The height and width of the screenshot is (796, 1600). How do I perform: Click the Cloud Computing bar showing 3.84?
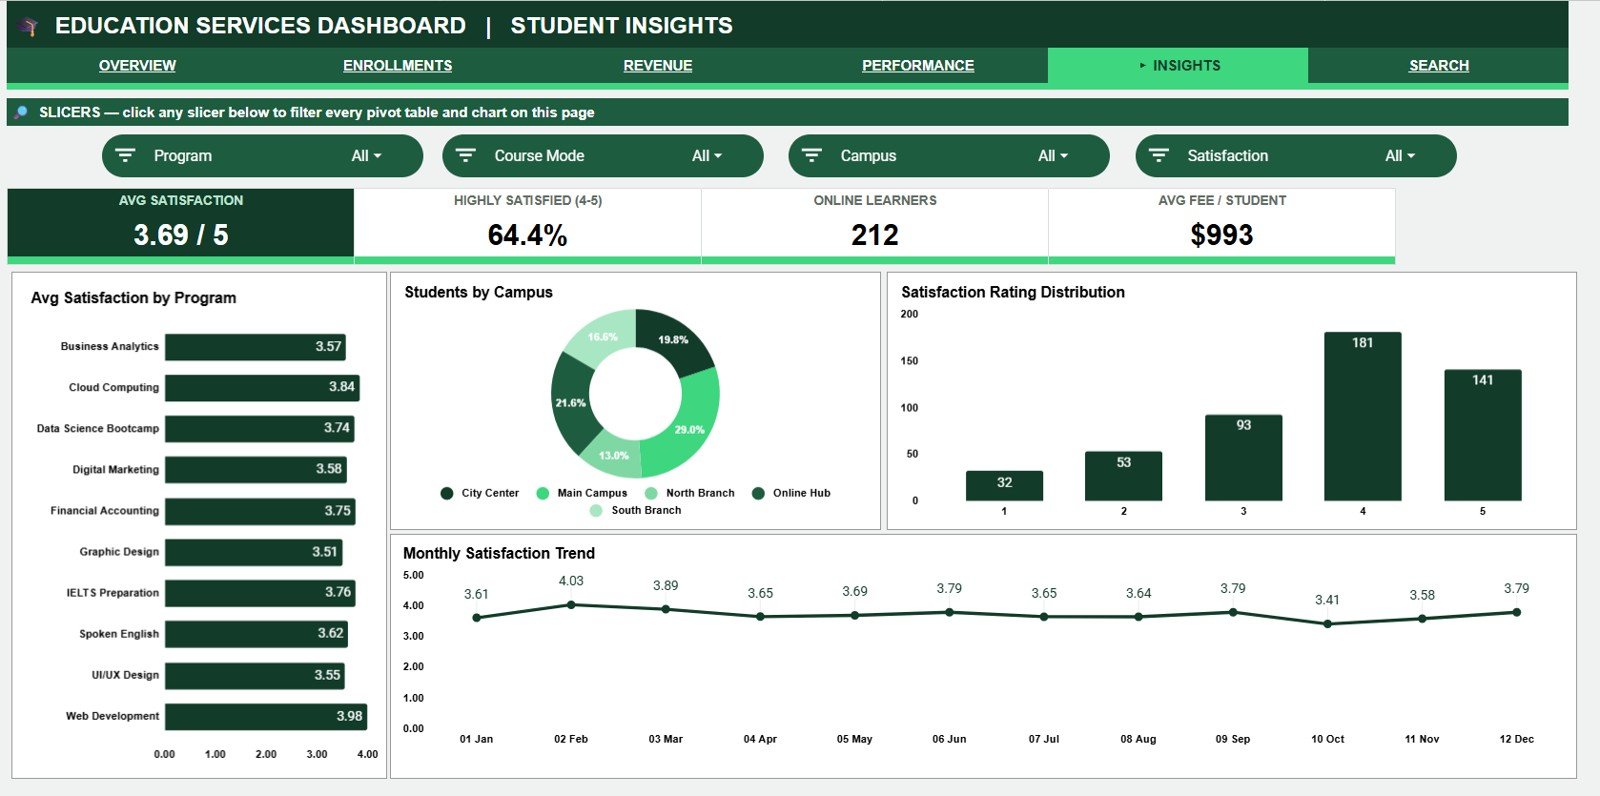(x=262, y=387)
